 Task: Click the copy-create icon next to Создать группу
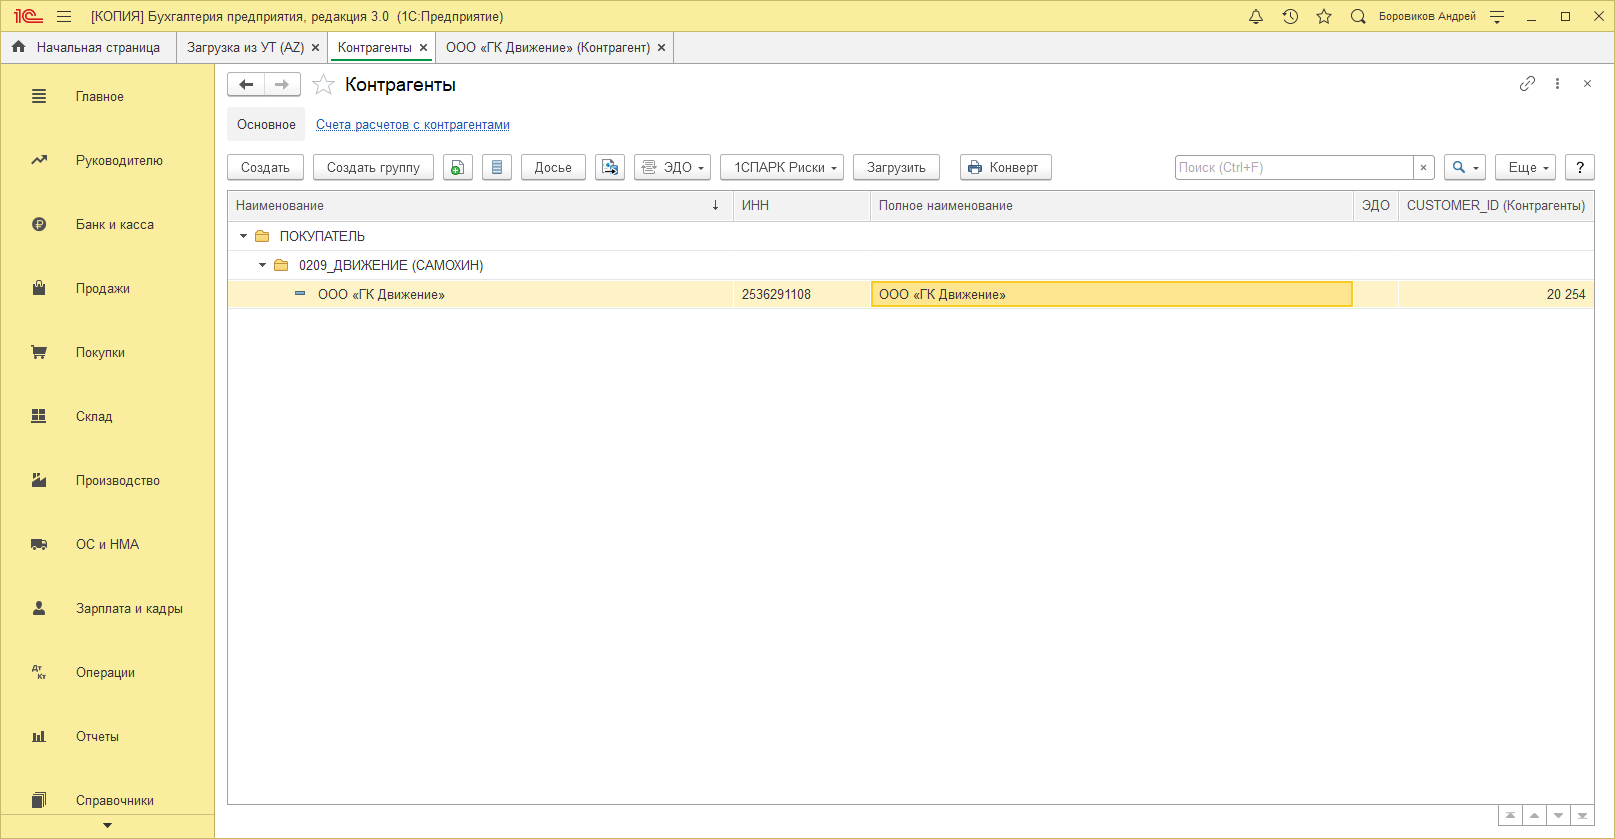(x=458, y=168)
